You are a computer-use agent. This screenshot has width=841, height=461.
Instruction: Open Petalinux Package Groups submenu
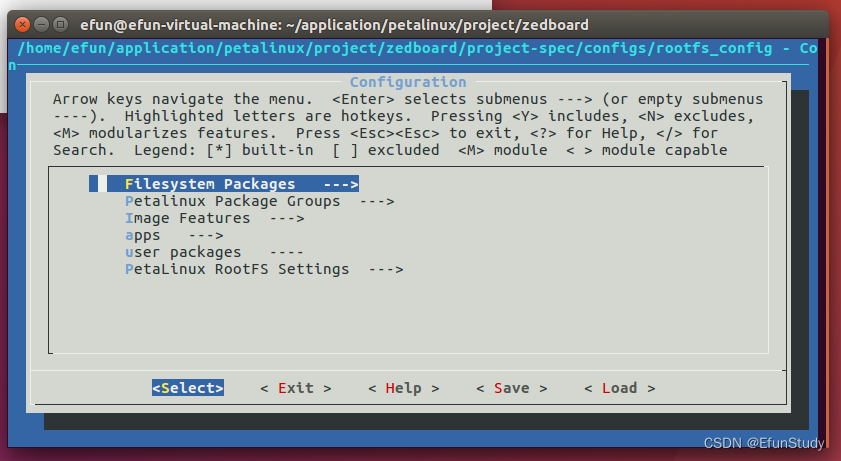click(260, 201)
